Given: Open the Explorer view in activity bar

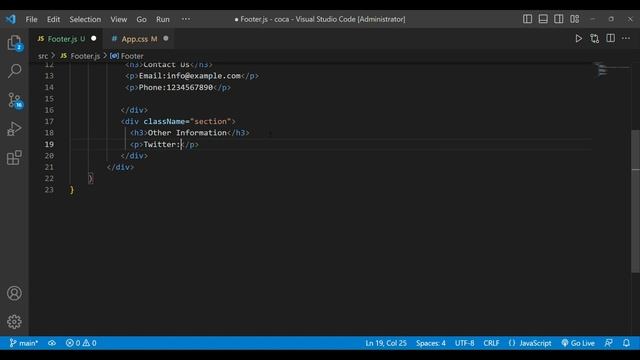Looking at the screenshot, I should [14, 43].
